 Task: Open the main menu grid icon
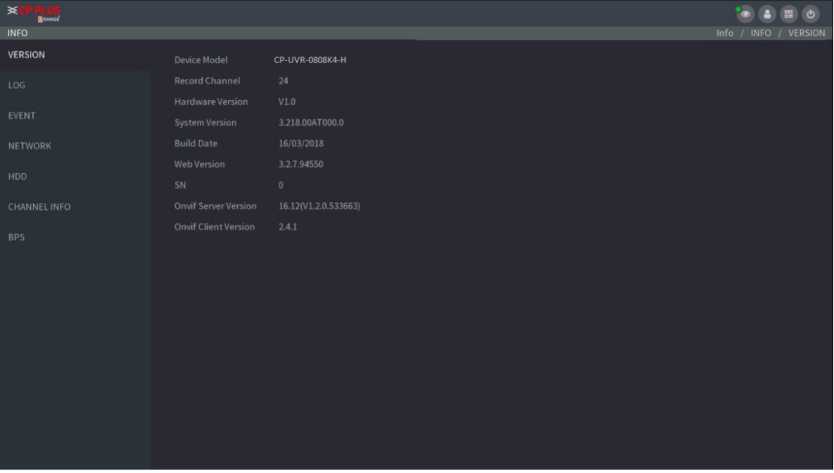point(789,14)
